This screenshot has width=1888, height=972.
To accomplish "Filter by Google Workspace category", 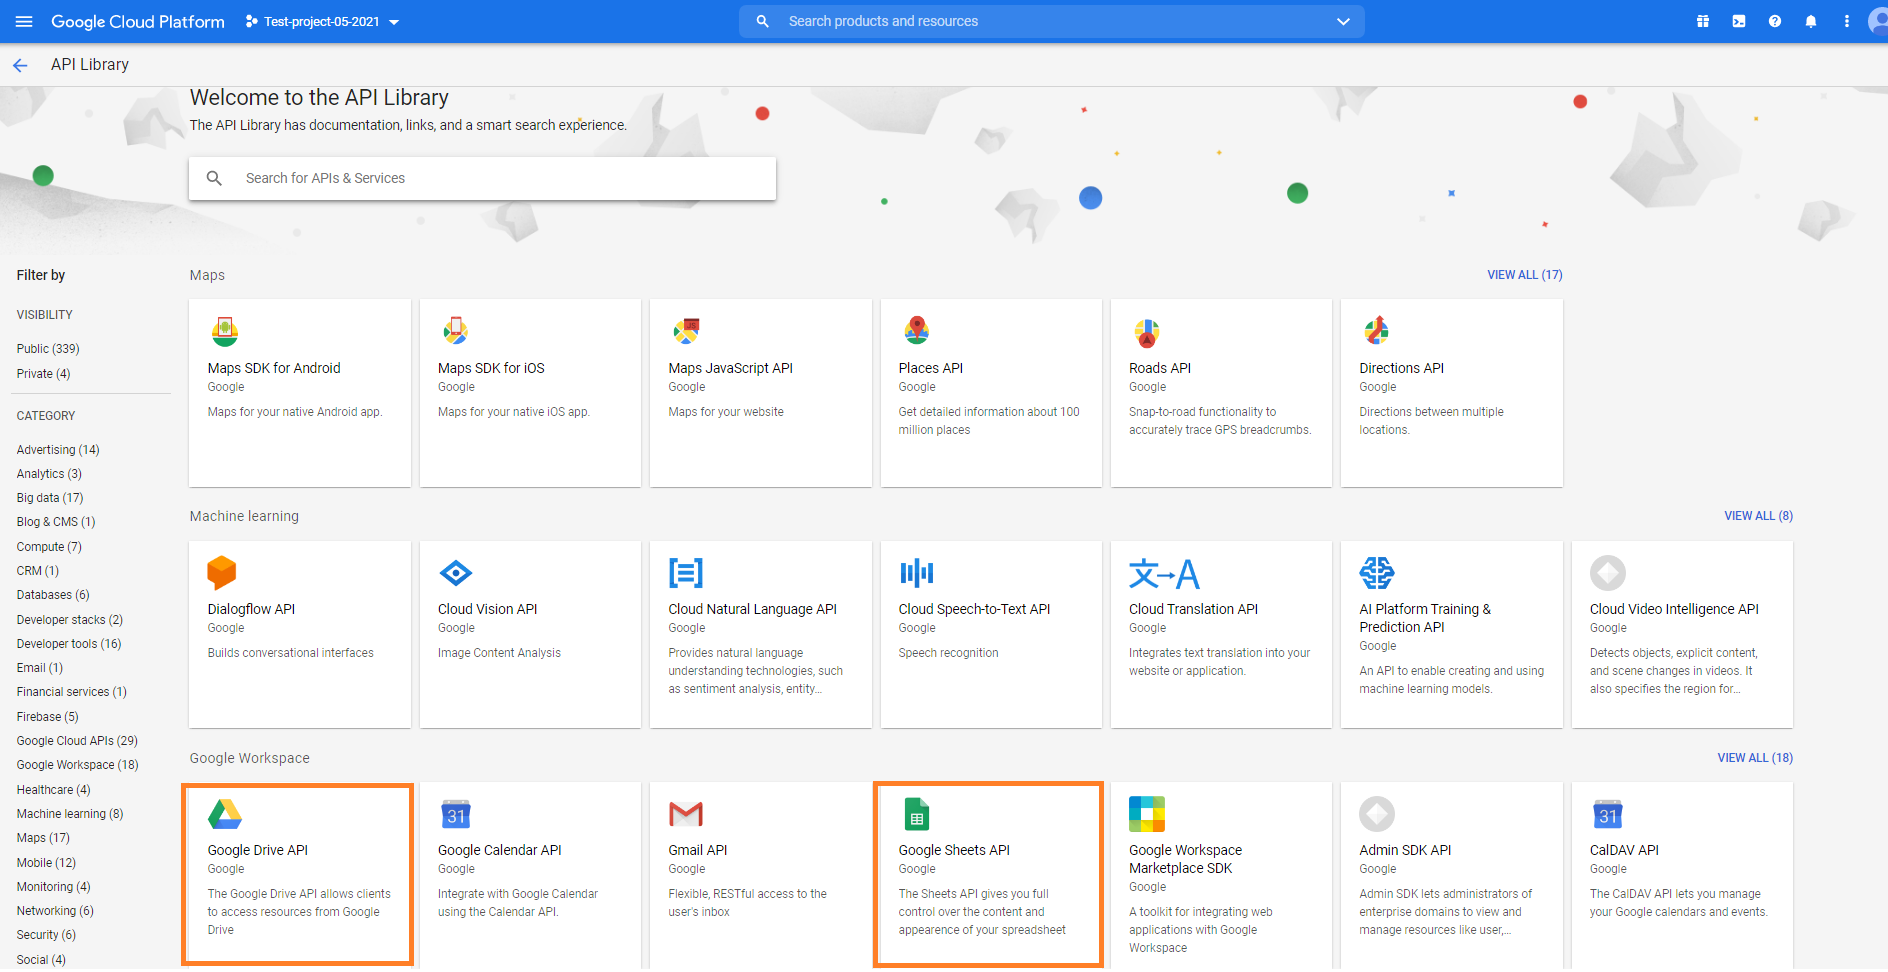I will 77,765.
